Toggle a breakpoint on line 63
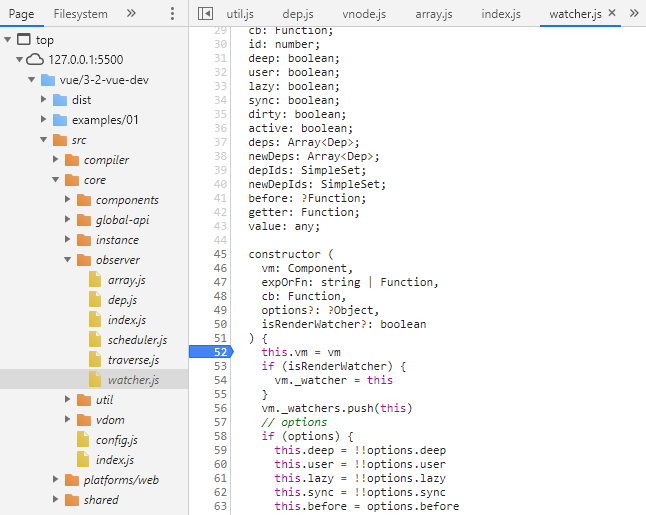The image size is (646, 515). tap(220, 506)
